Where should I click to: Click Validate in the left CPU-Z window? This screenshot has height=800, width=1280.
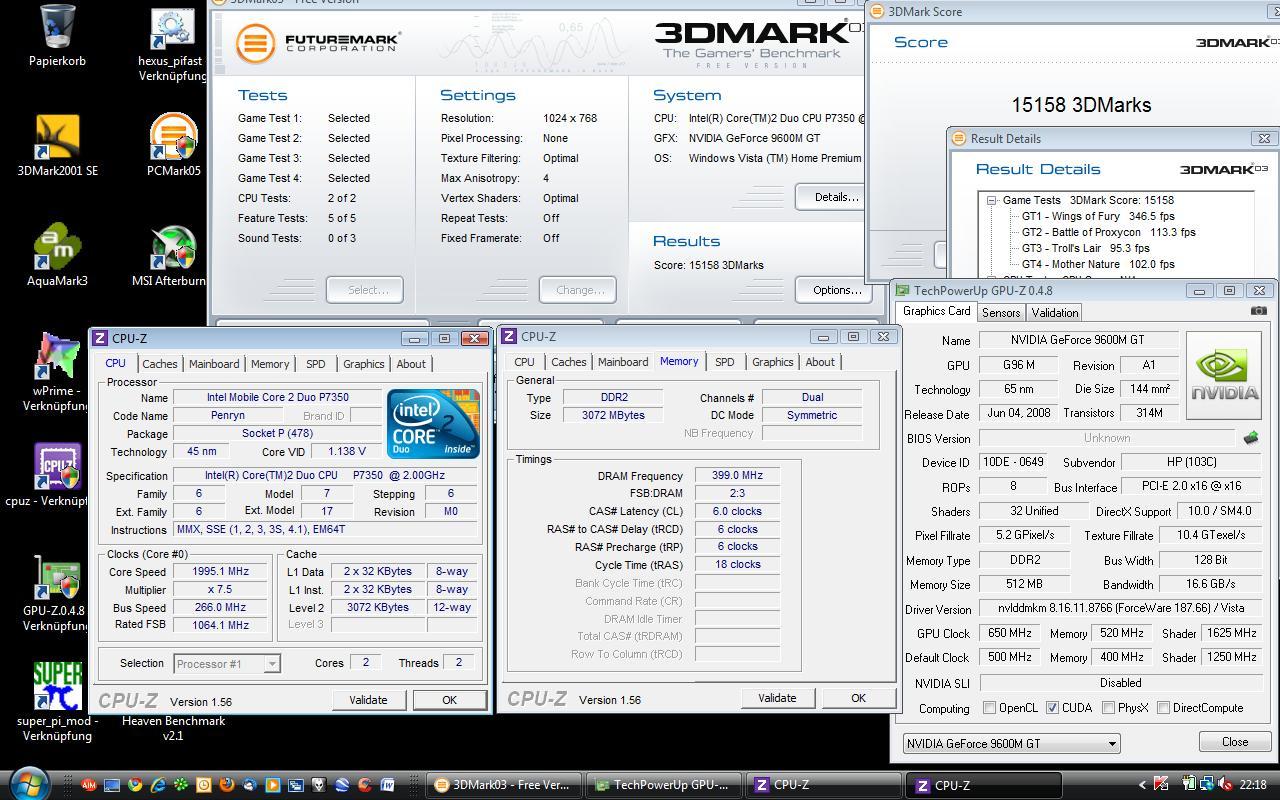tap(368, 700)
